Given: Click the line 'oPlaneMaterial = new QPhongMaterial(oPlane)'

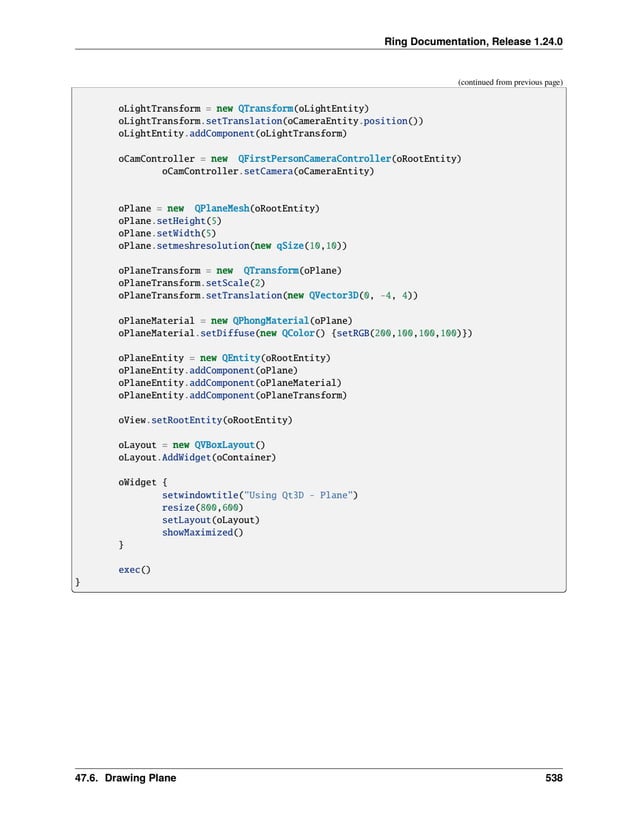Looking at the screenshot, I should coord(235,320).
